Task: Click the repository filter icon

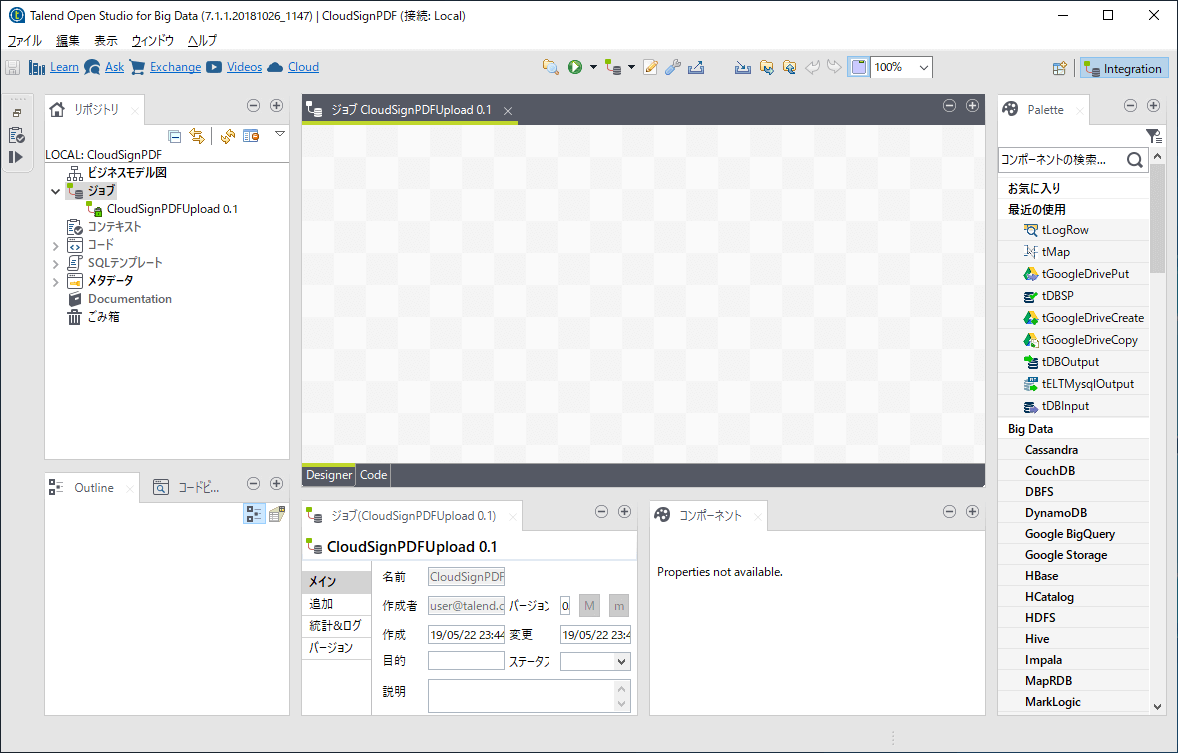Action: point(251,136)
